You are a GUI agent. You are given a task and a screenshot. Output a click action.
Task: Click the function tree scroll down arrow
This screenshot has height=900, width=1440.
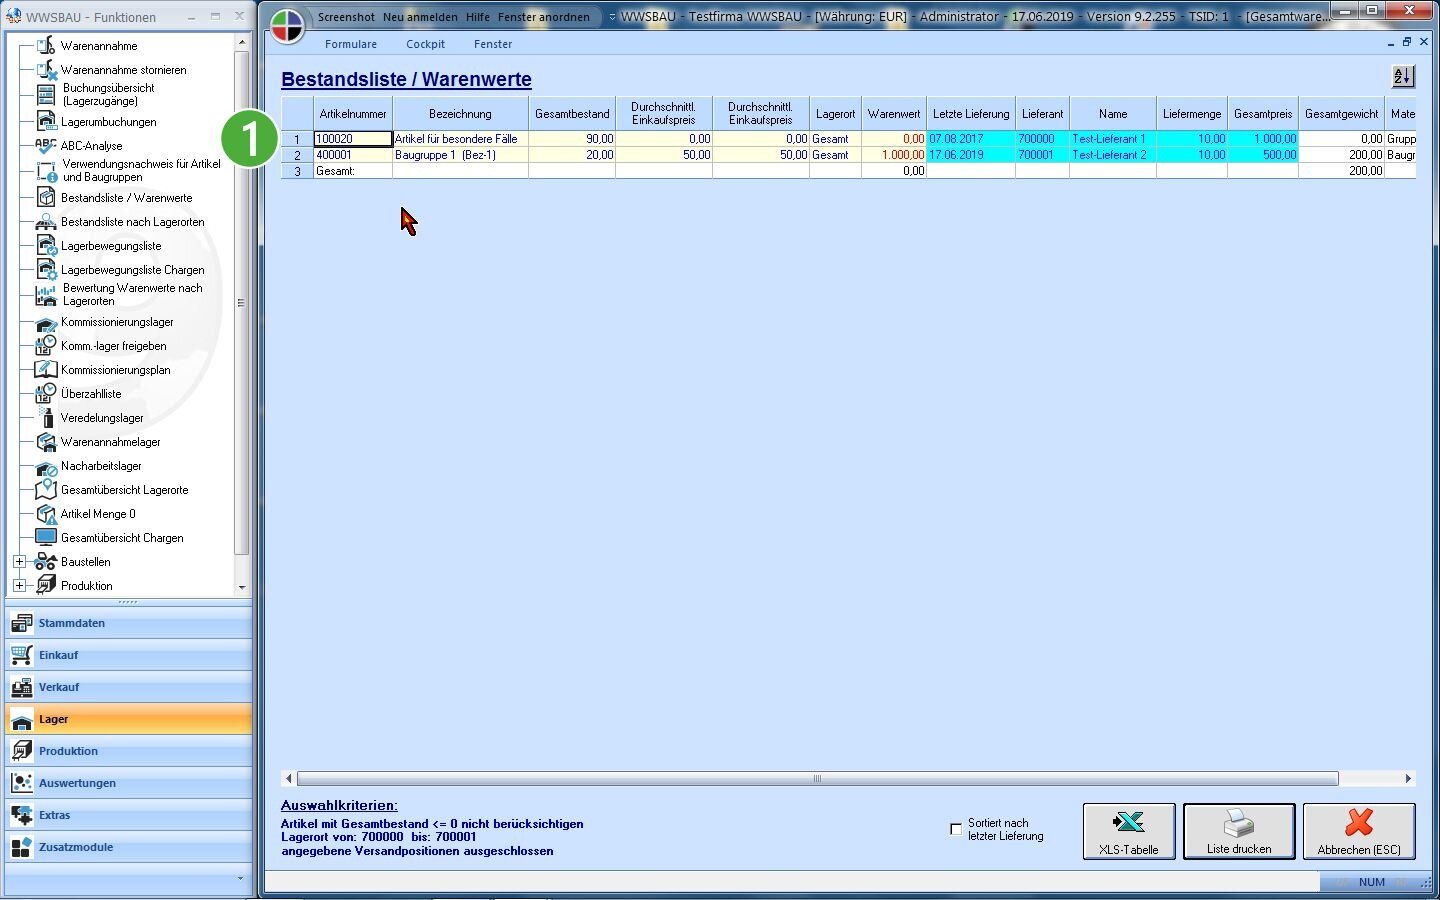point(241,588)
